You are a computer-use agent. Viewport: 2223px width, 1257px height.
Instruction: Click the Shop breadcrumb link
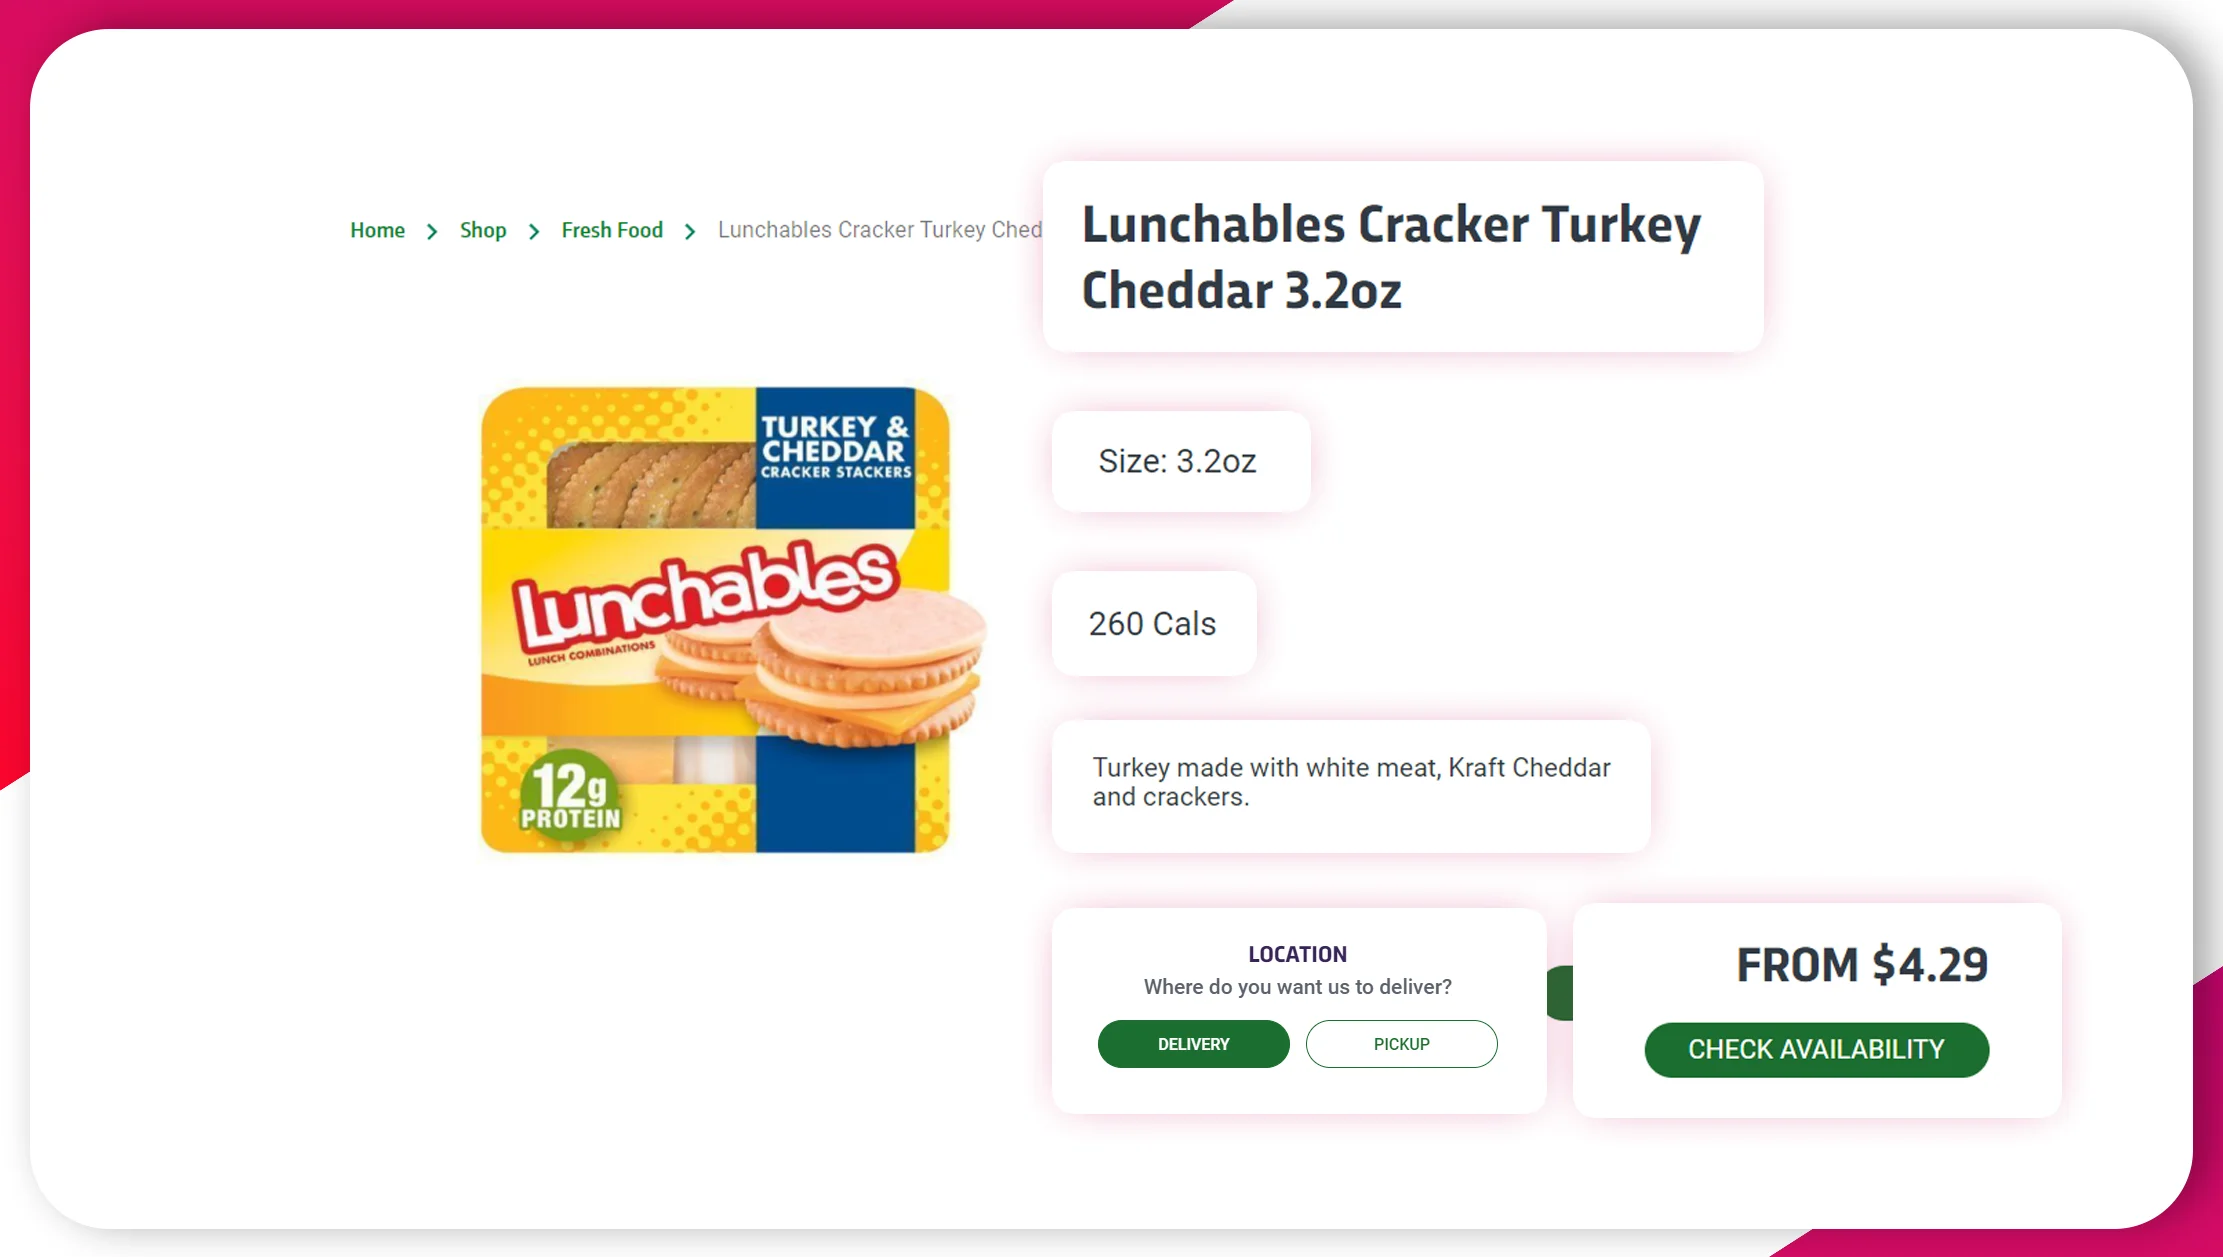(x=482, y=228)
